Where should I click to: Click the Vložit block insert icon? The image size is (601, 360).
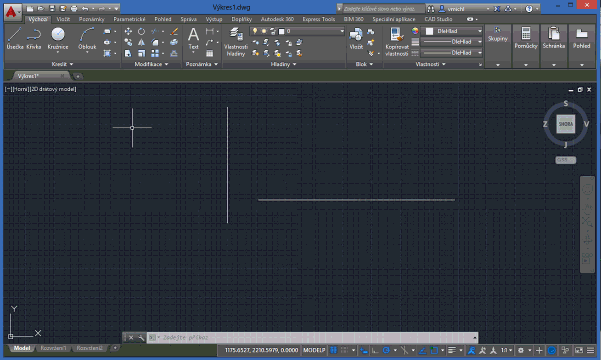pos(356,38)
